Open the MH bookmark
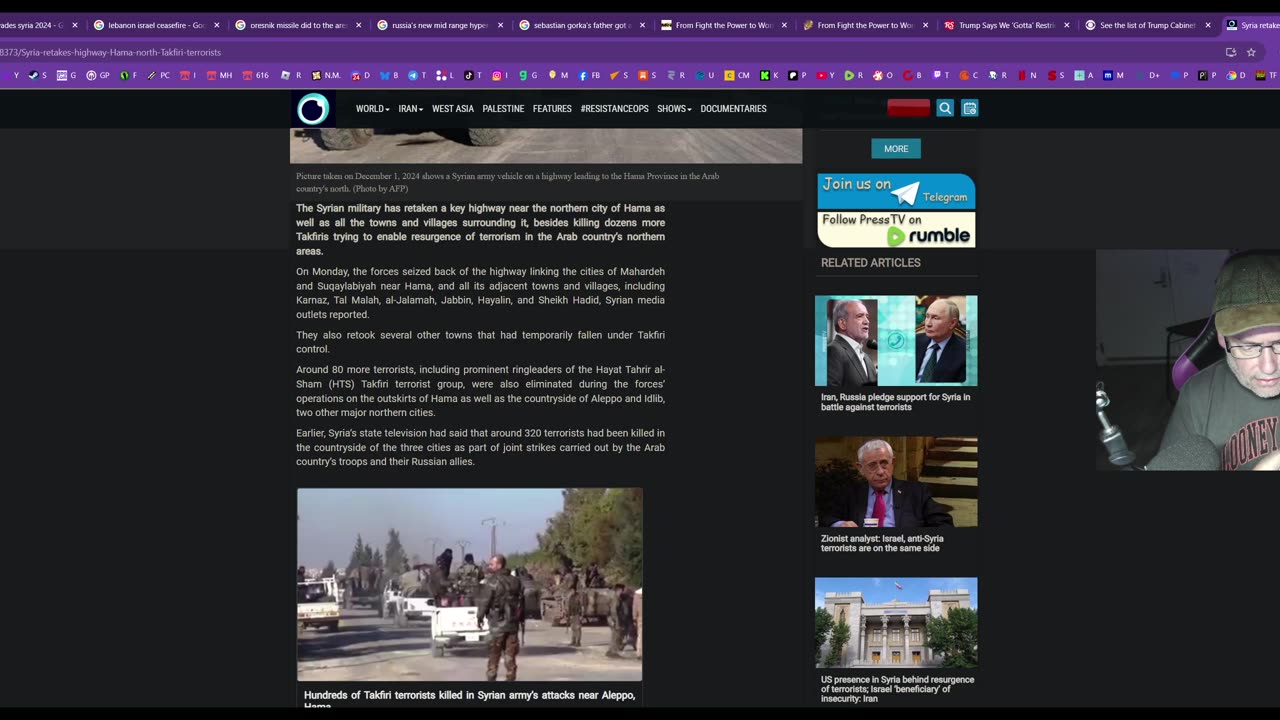The width and height of the screenshot is (1280, 720). pyautogui.click(x=219, y=75)
